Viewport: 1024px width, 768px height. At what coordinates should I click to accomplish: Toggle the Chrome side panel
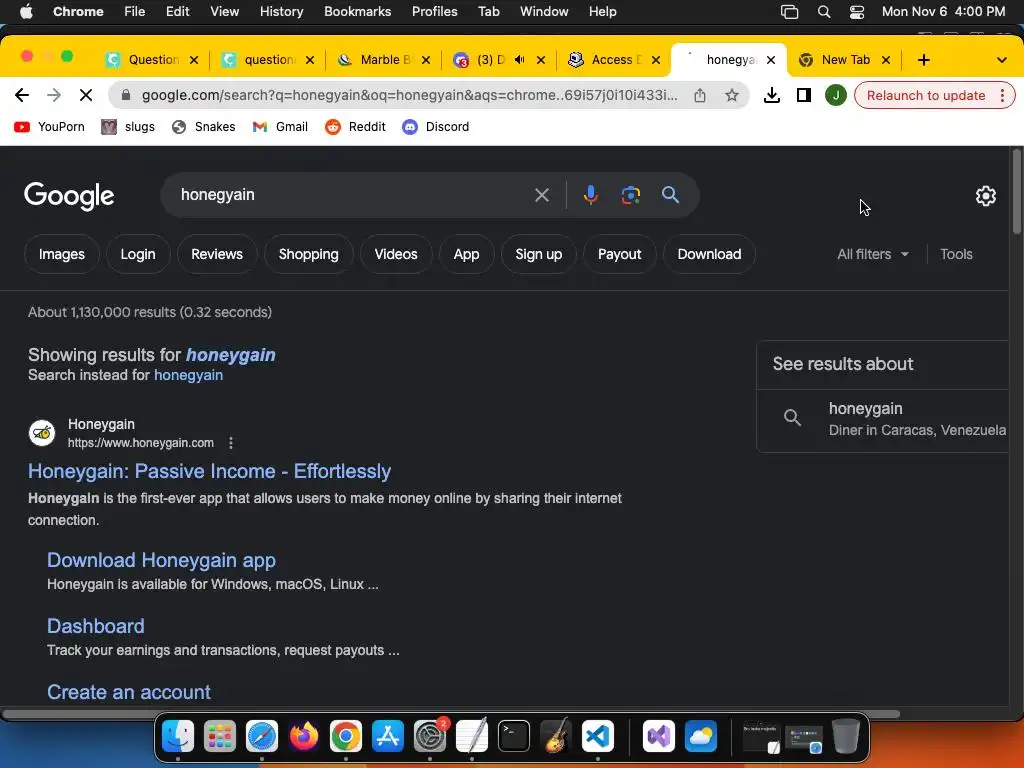[803, 95]
